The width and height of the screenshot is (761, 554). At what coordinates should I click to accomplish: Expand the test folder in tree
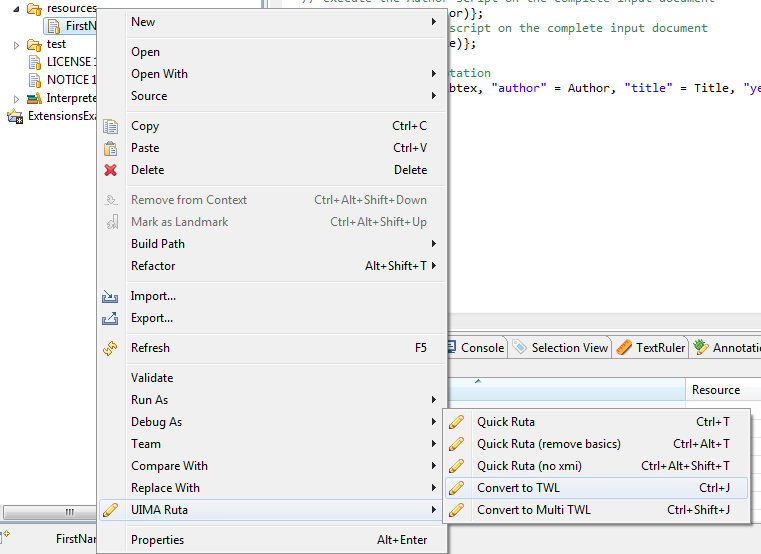point(17,45)
